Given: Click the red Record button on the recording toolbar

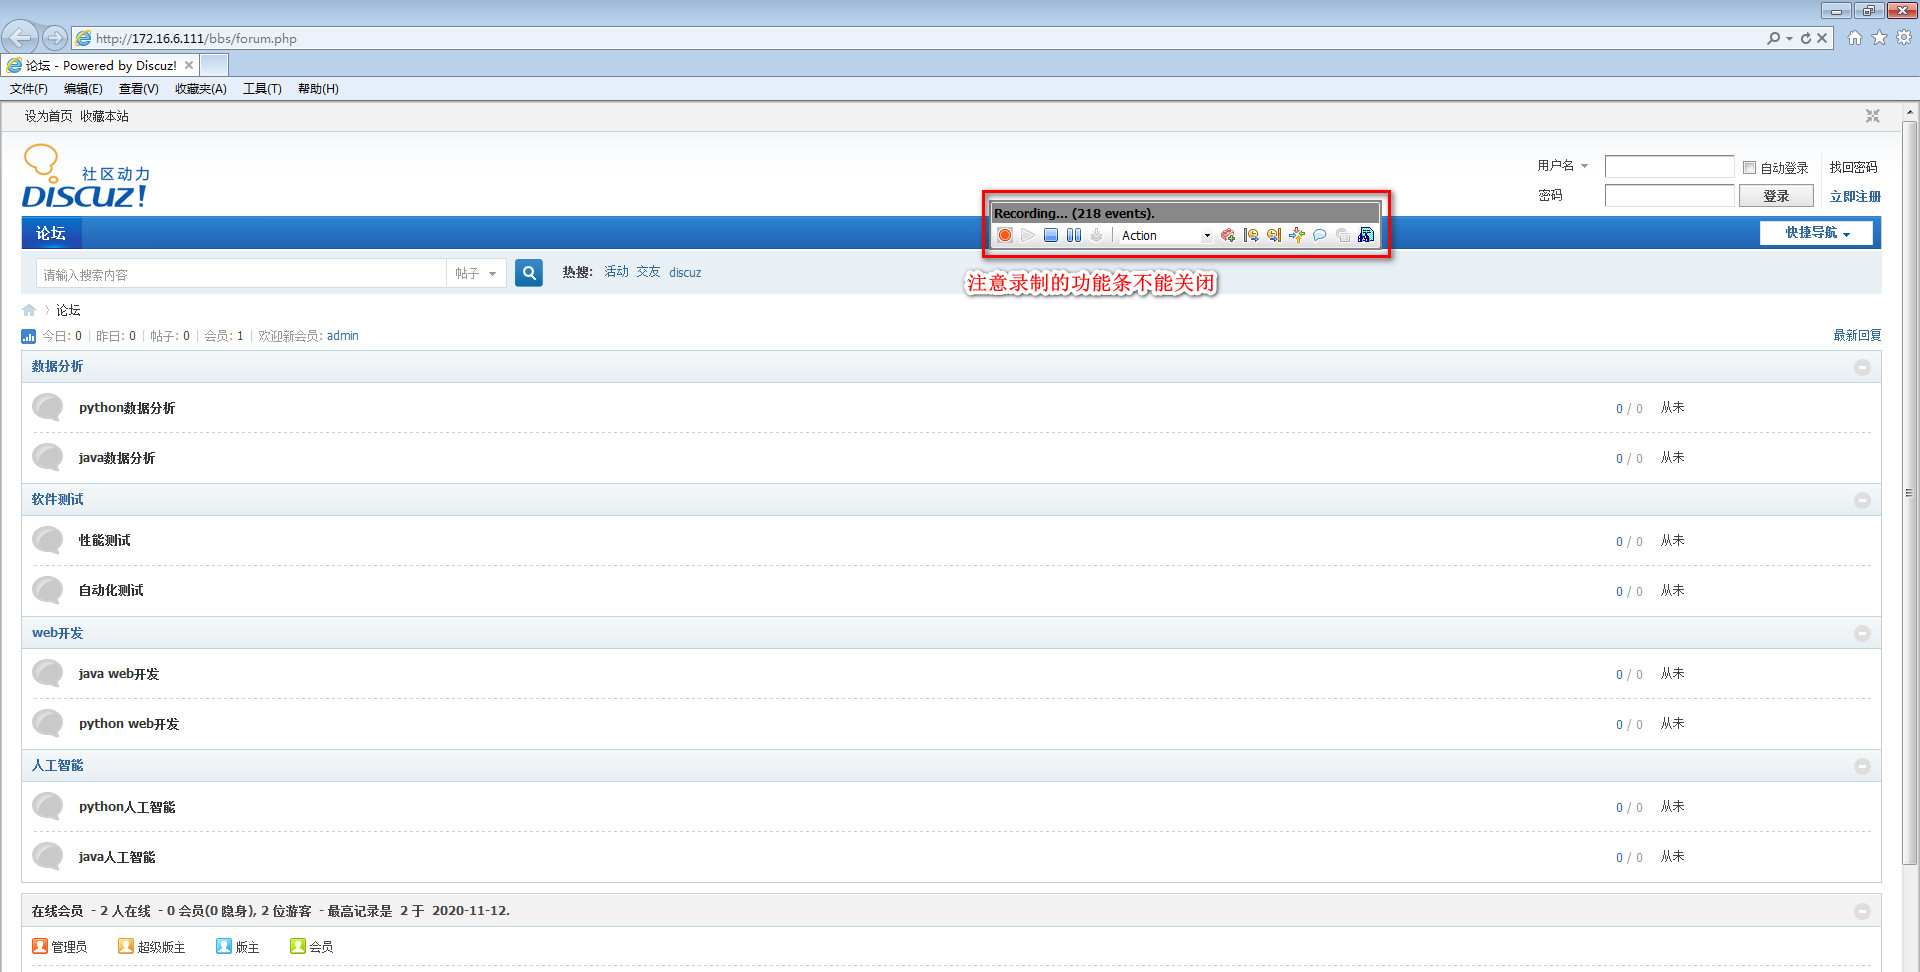Looking at the screenshot, I should (x=1005, y=235).
